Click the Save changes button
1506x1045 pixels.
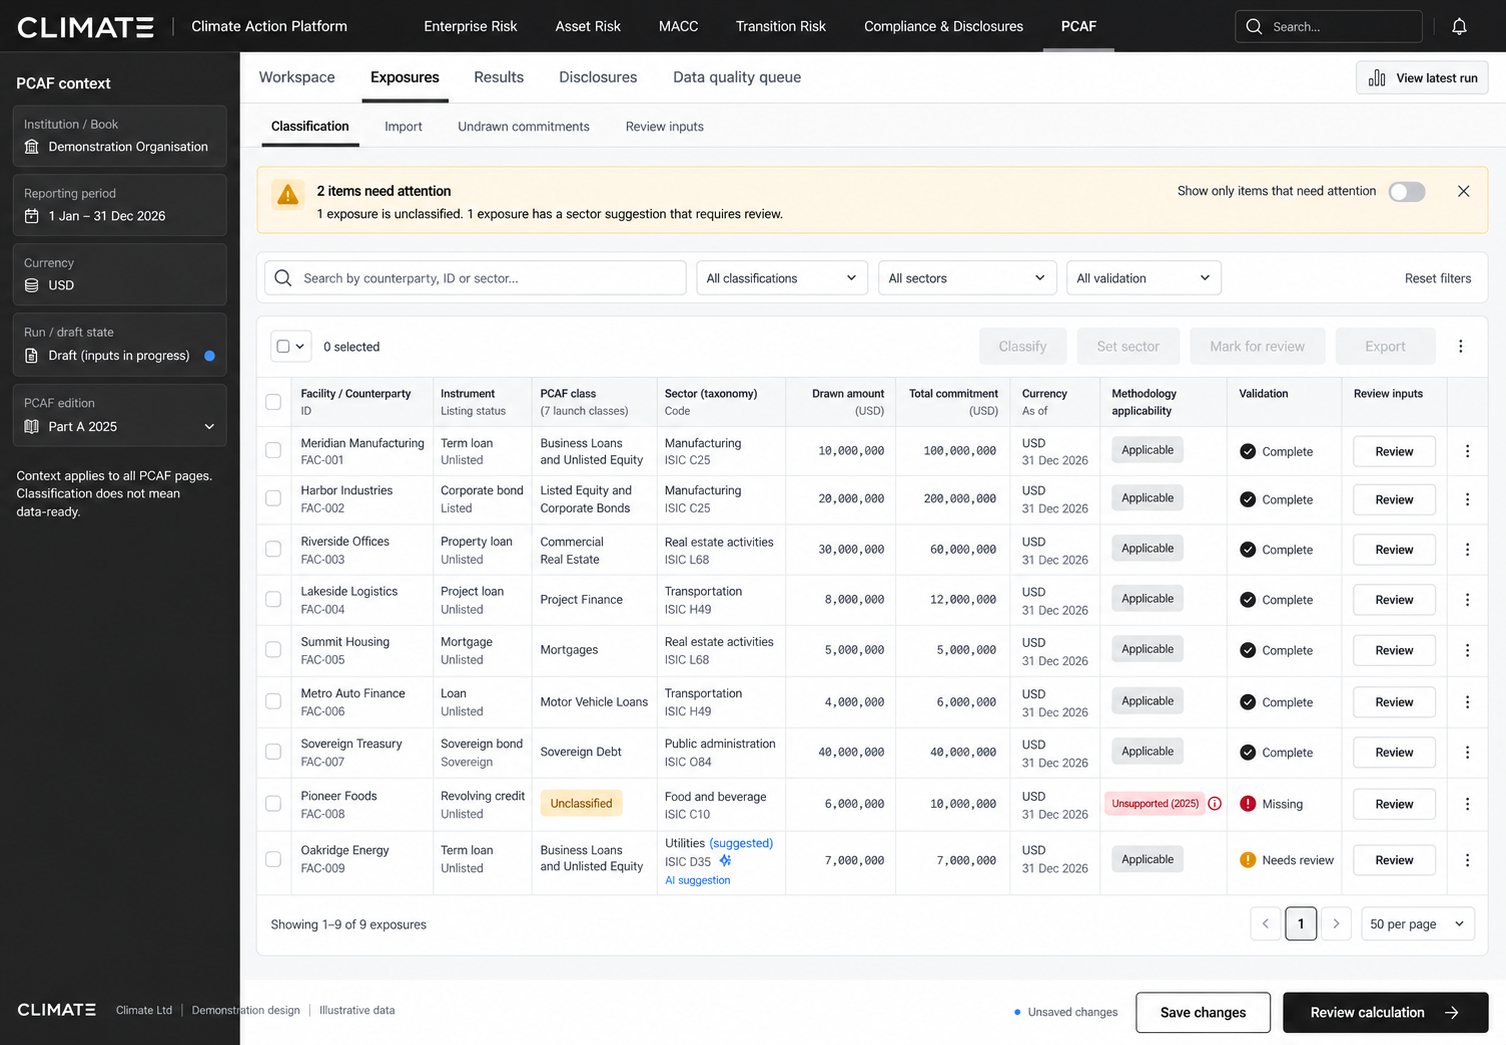(1203, 1012)
